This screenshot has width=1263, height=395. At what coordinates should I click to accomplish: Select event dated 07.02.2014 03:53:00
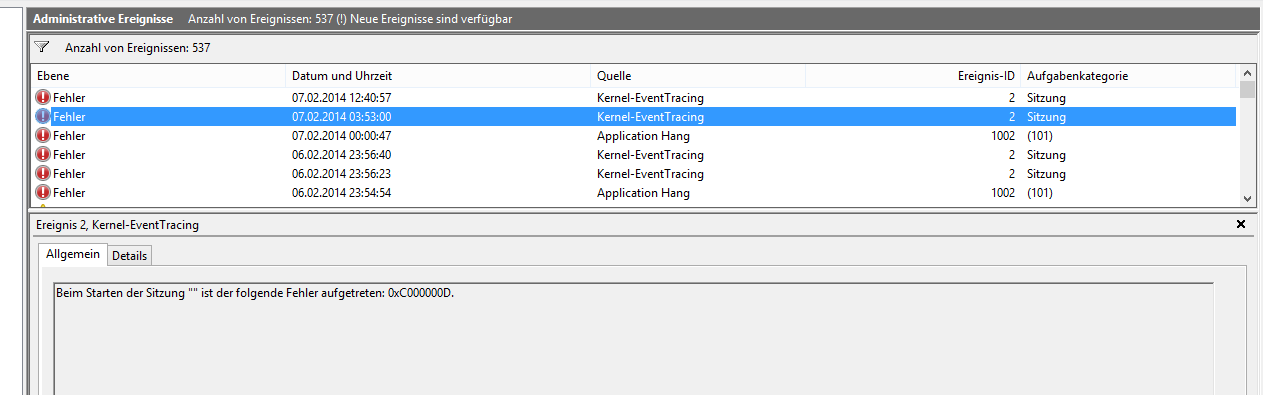tap(634, 116)
